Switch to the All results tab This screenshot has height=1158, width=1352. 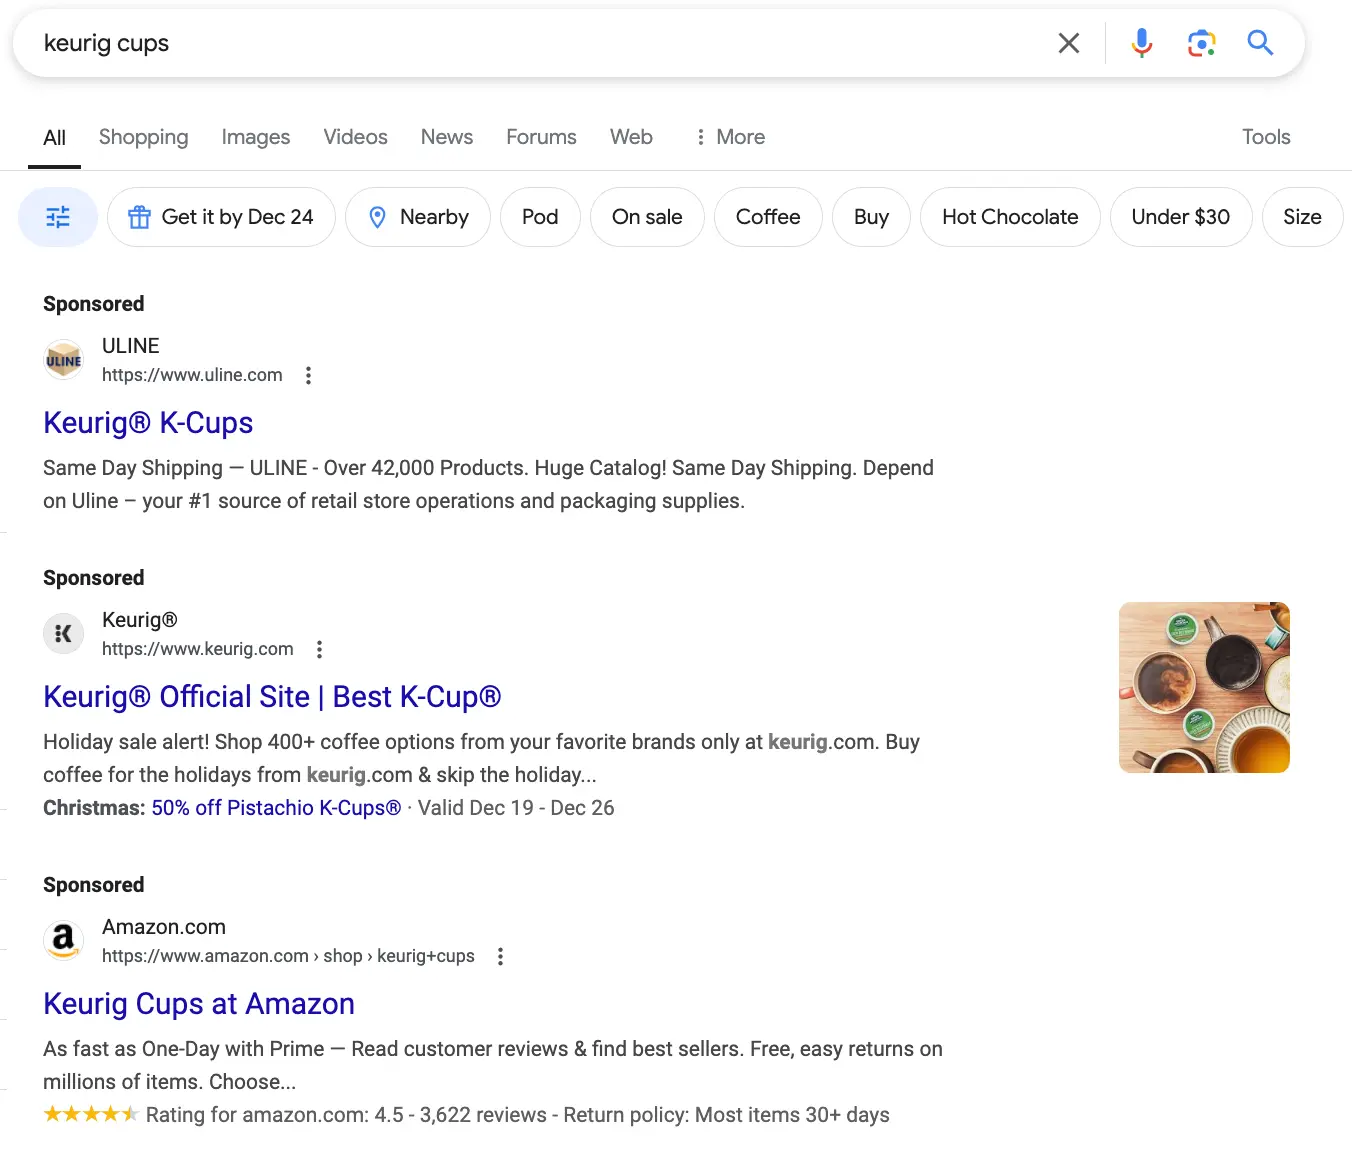(x=55, y=137)
